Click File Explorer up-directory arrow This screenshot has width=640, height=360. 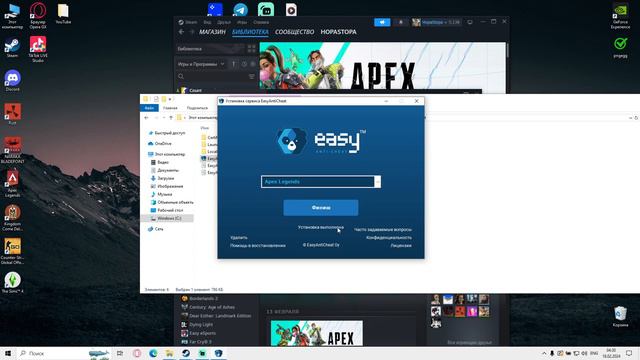click(x=171, y=118)
